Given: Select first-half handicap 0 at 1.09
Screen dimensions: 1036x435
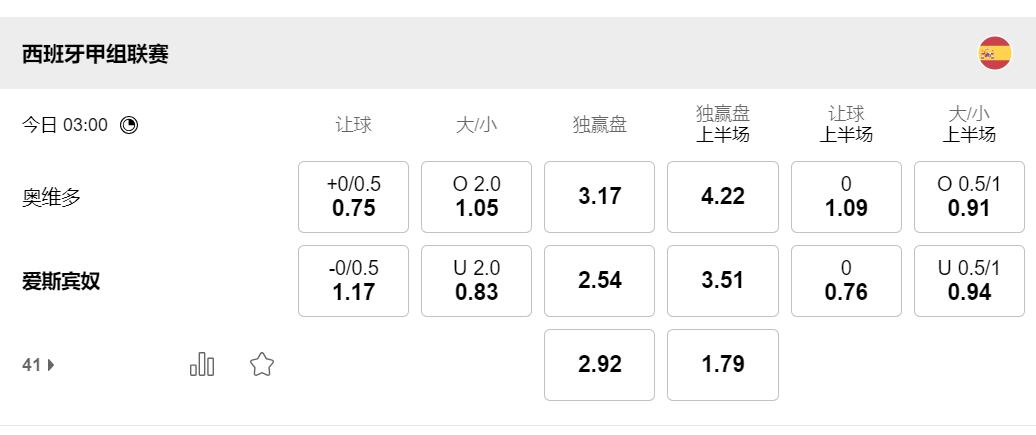Looking at the screenshot, I should [x=846, y=197].
